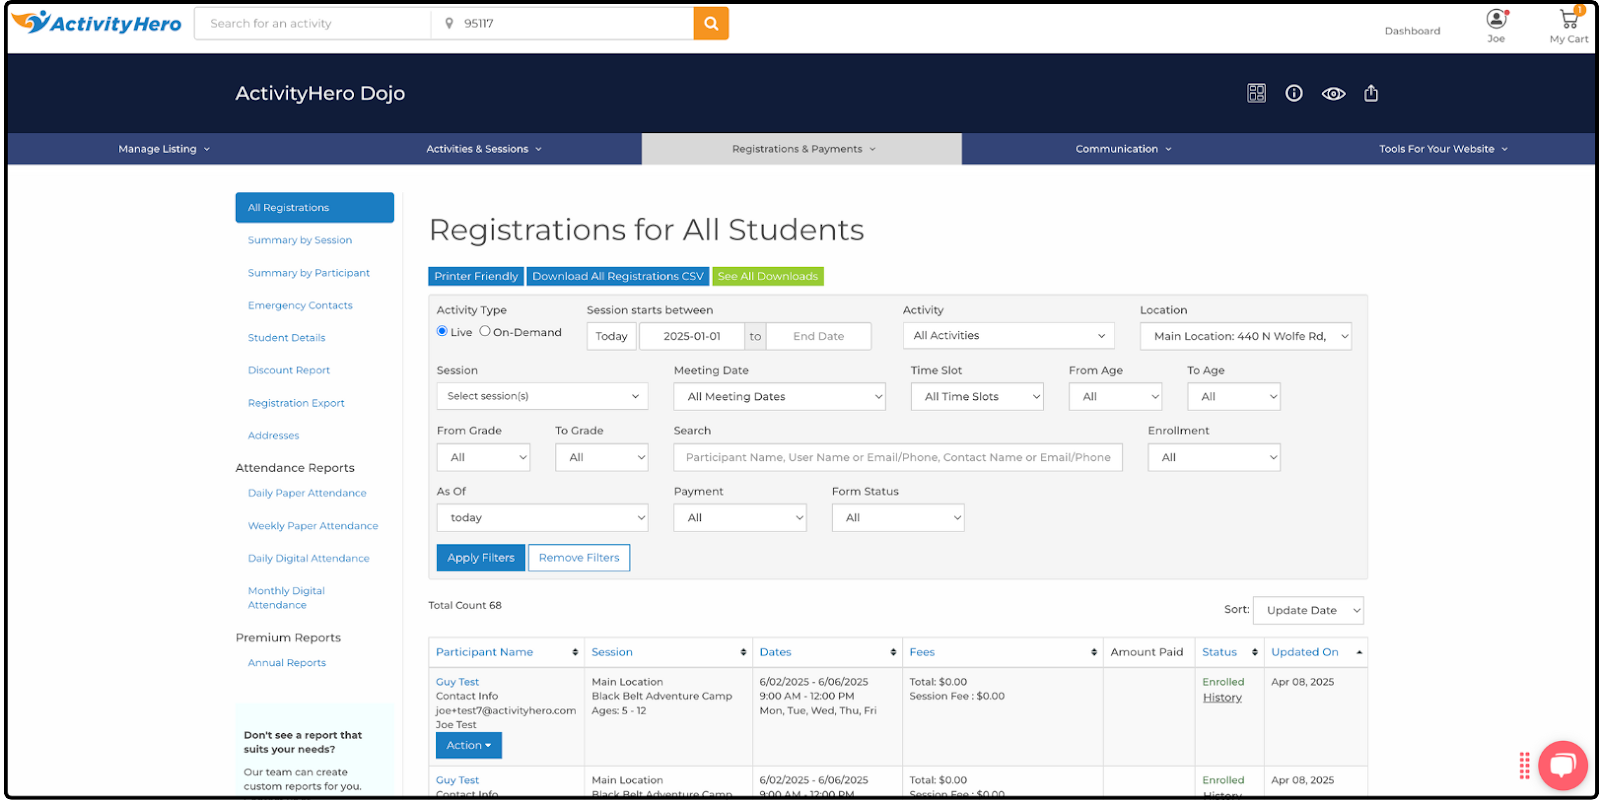Click the Today date button
This screenshot has width=1600, height=803.
click(612, 336)
